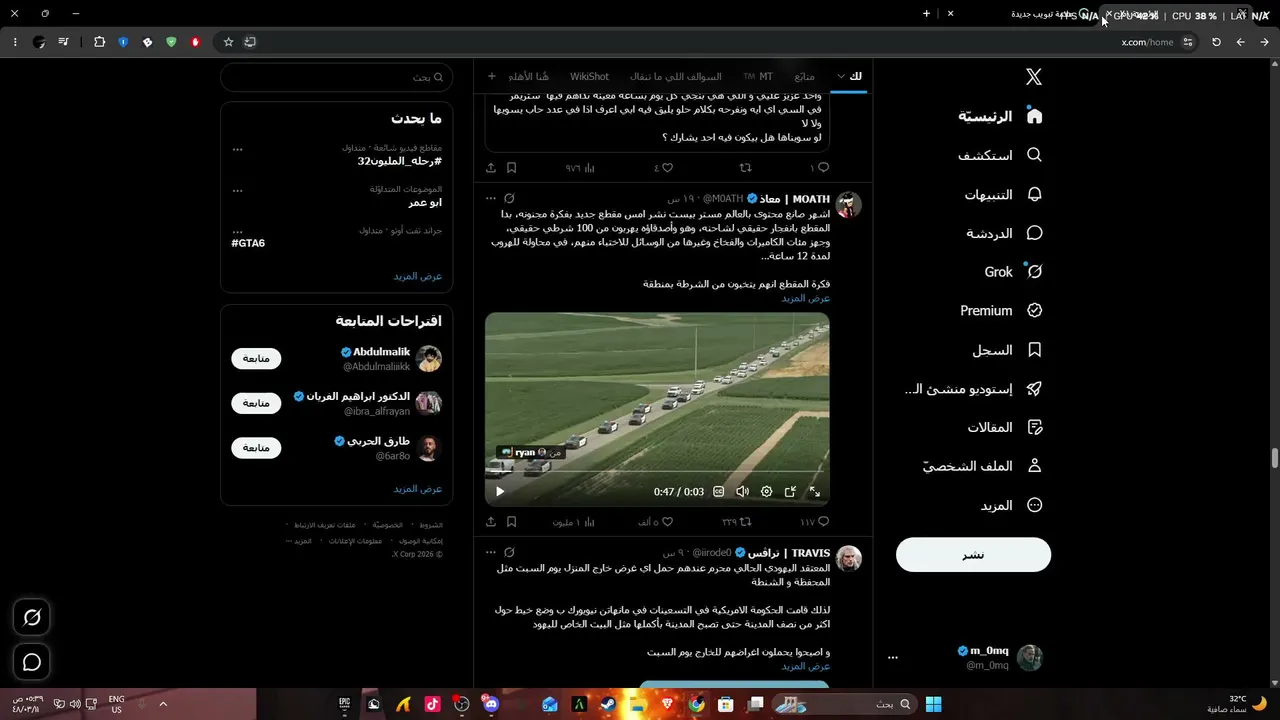The height and width of the screenshot is (720, 1280).
Task: Switch to the هُنا الأهلي tab
Action: click(528, 76)
